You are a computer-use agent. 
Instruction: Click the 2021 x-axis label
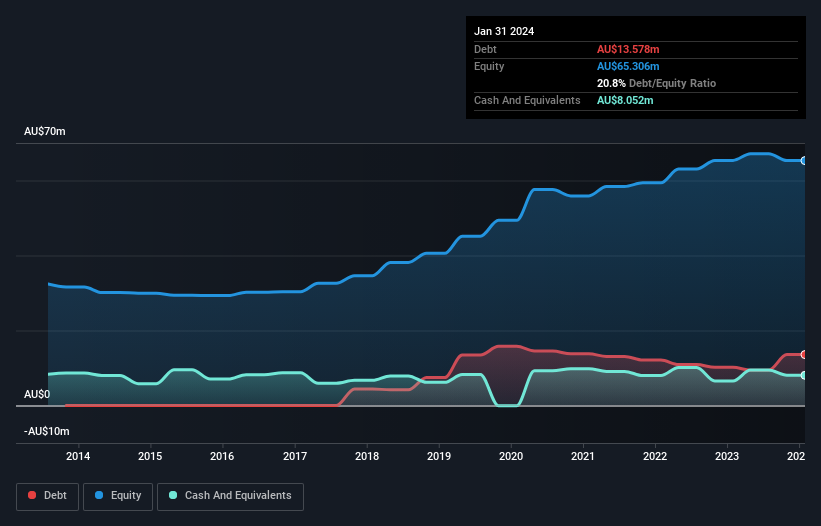(583, 456)
